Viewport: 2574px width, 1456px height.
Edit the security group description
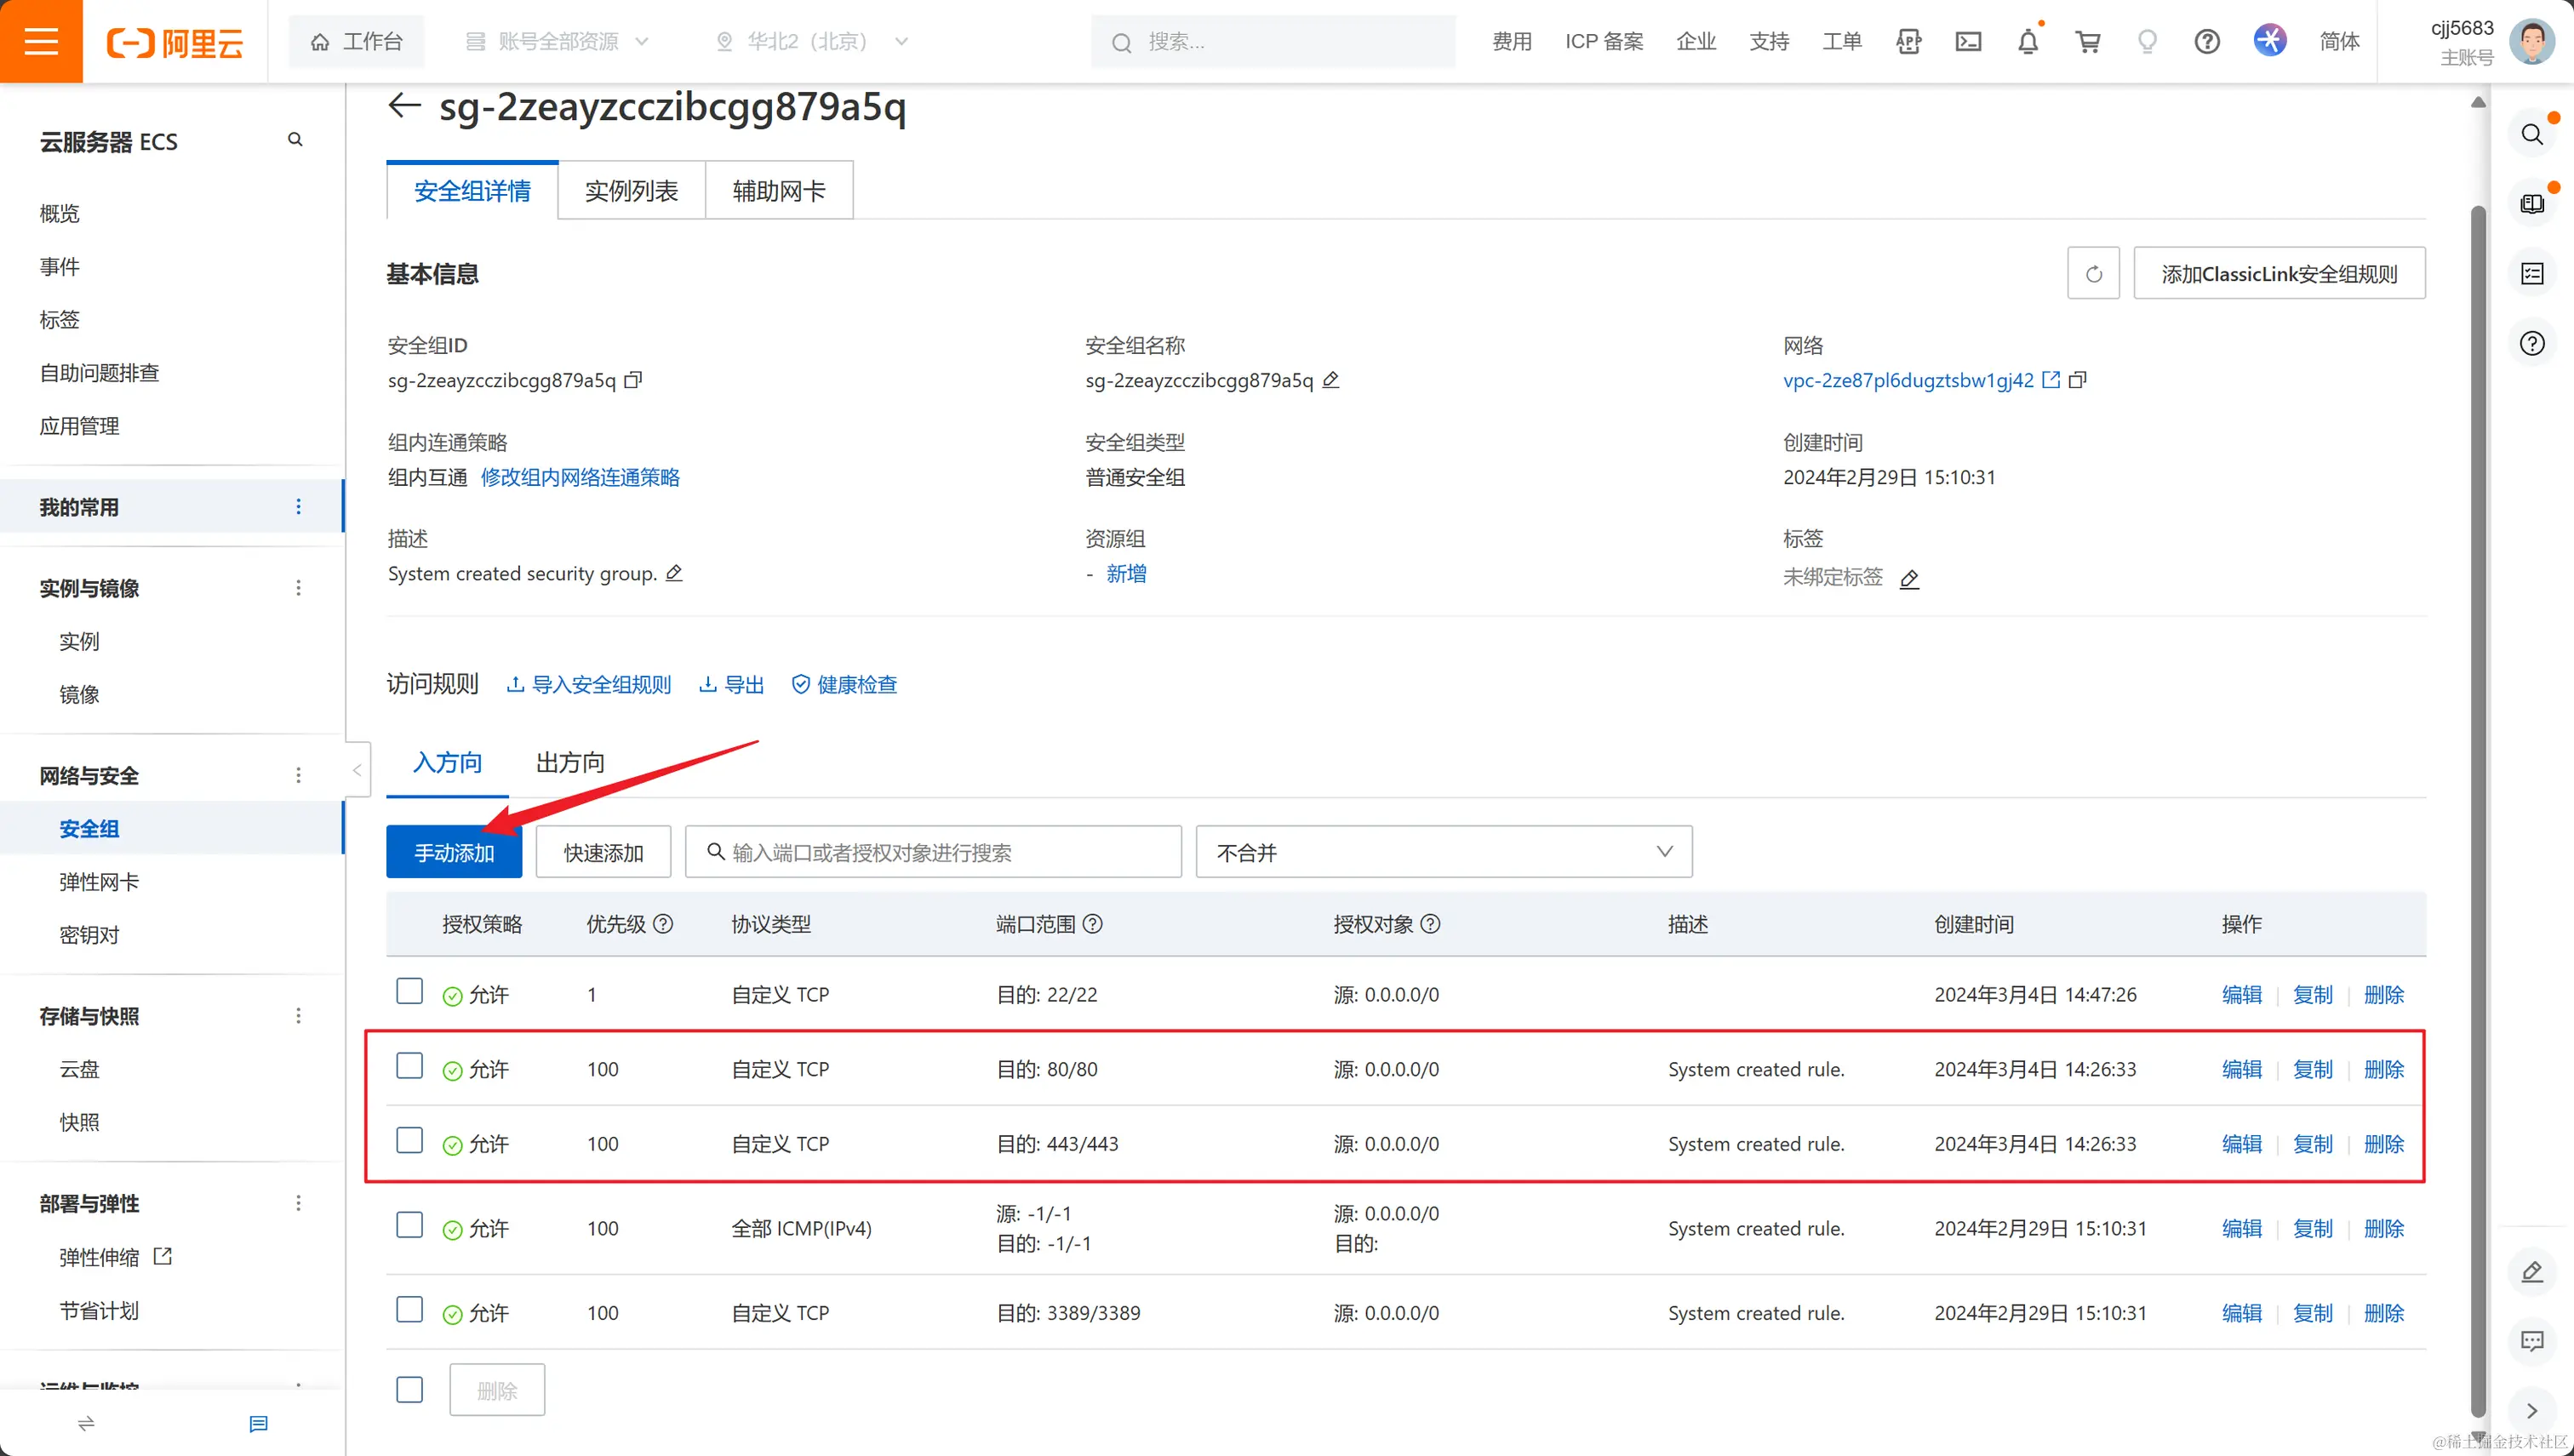(674, 573)
